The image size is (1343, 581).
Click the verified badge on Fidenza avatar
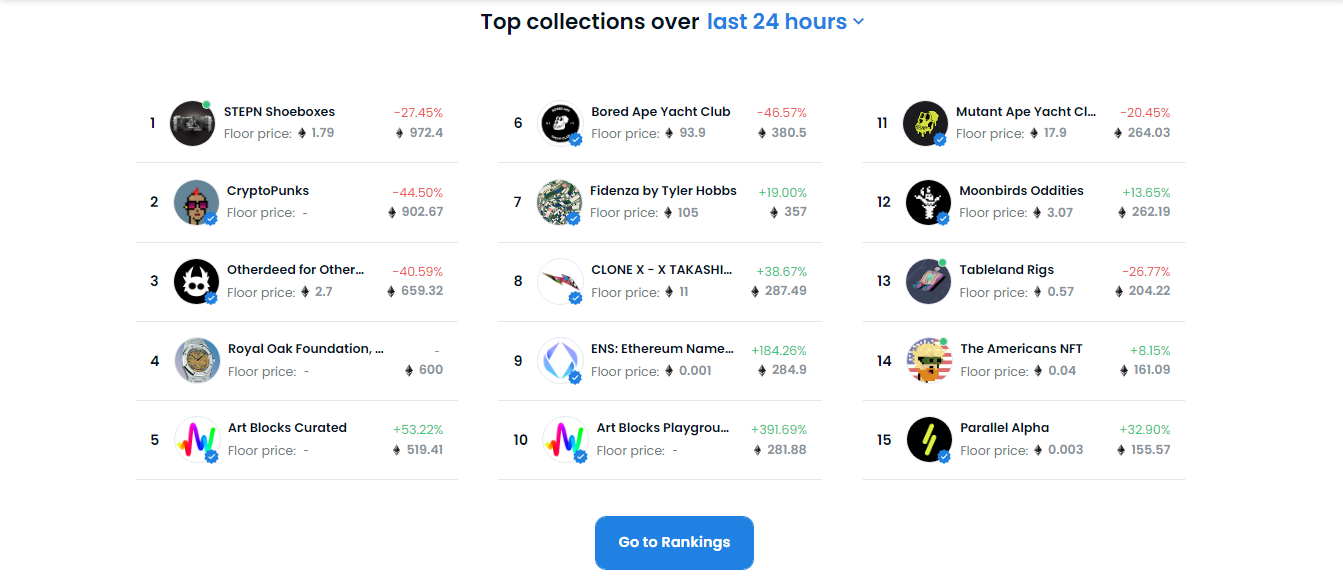[574, 219]
